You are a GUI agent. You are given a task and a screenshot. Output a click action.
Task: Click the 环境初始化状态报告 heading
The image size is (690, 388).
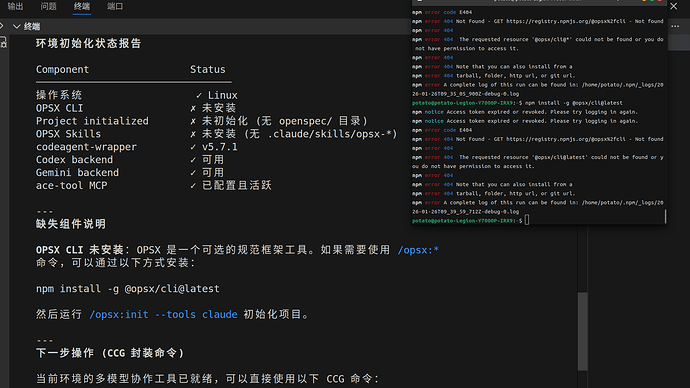pos(88,44)
